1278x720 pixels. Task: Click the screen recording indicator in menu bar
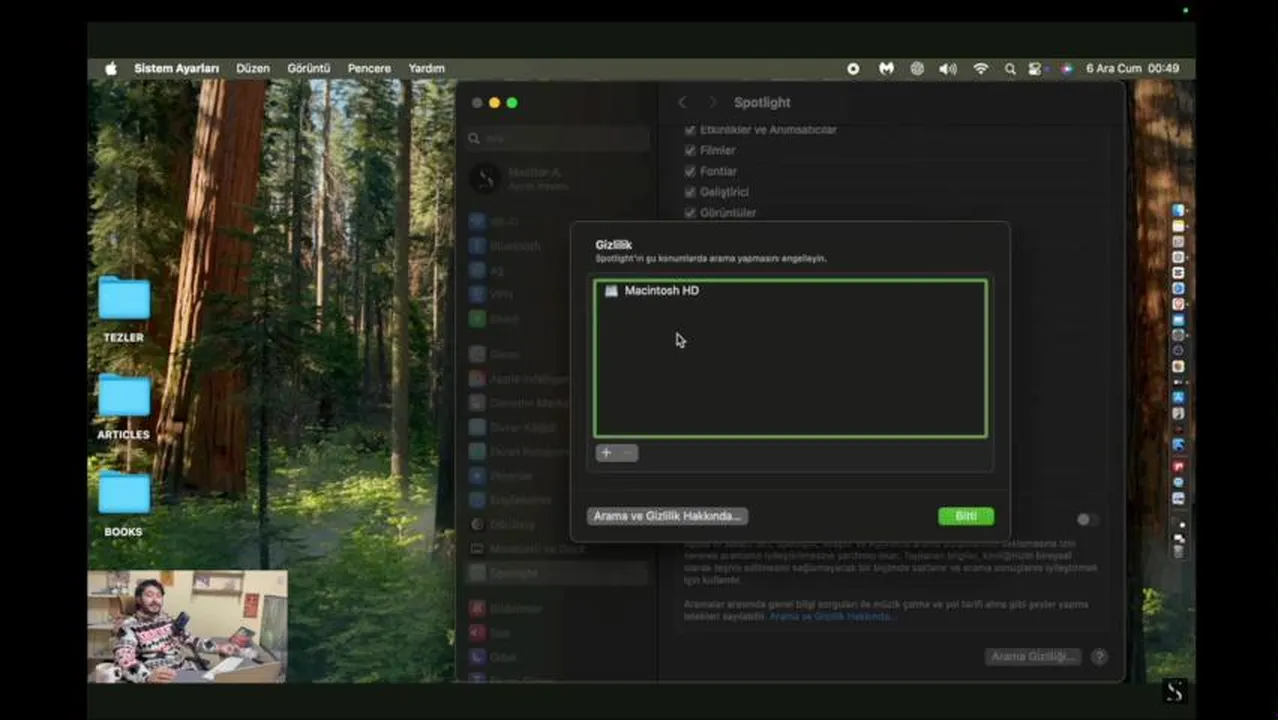pos(853,69)
